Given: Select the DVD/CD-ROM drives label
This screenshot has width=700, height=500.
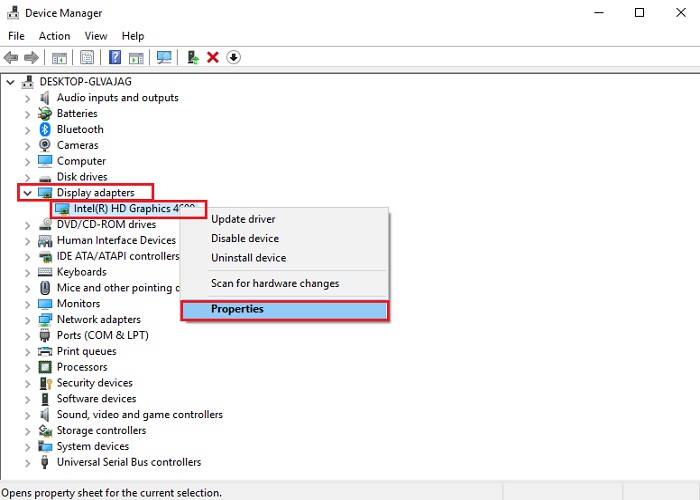Looking at the screenshot, I should 106,224.
